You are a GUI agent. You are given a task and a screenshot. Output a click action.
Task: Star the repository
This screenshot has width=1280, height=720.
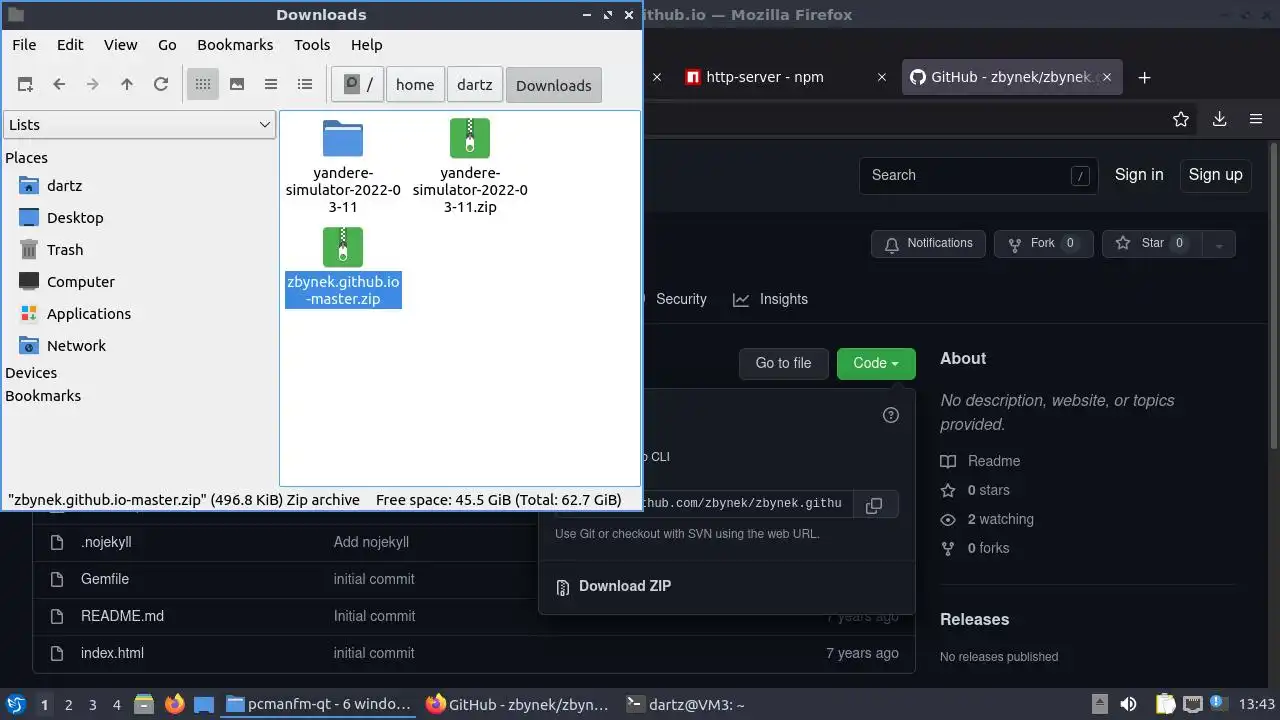[1153, 244]
